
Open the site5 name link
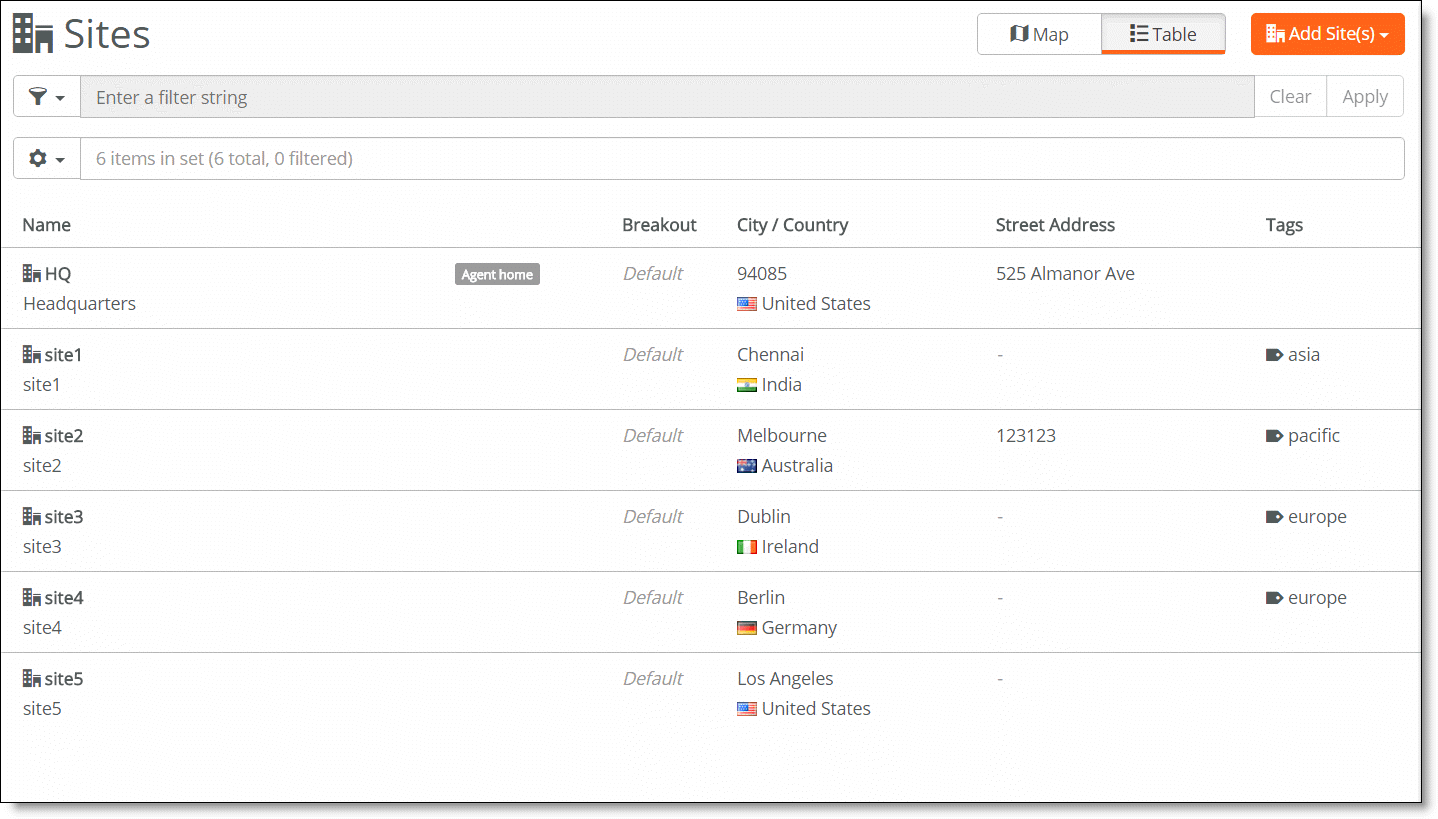point(64,679)
